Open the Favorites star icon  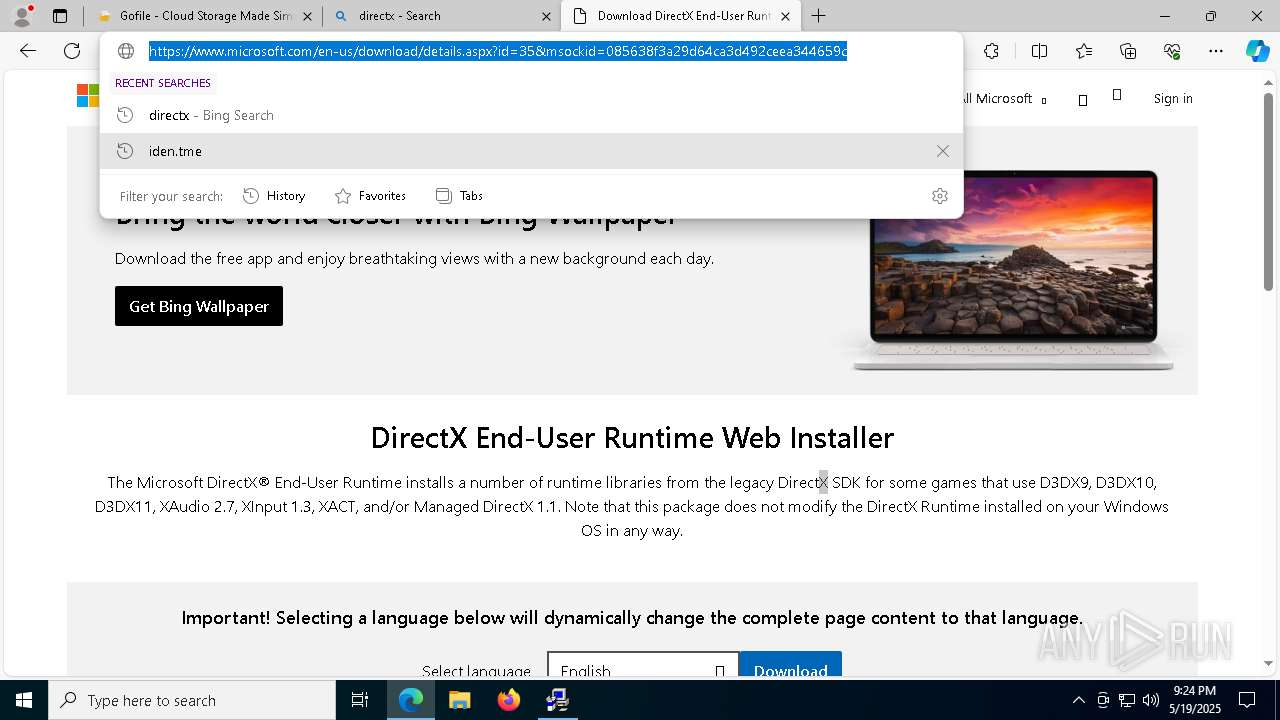1084,51
